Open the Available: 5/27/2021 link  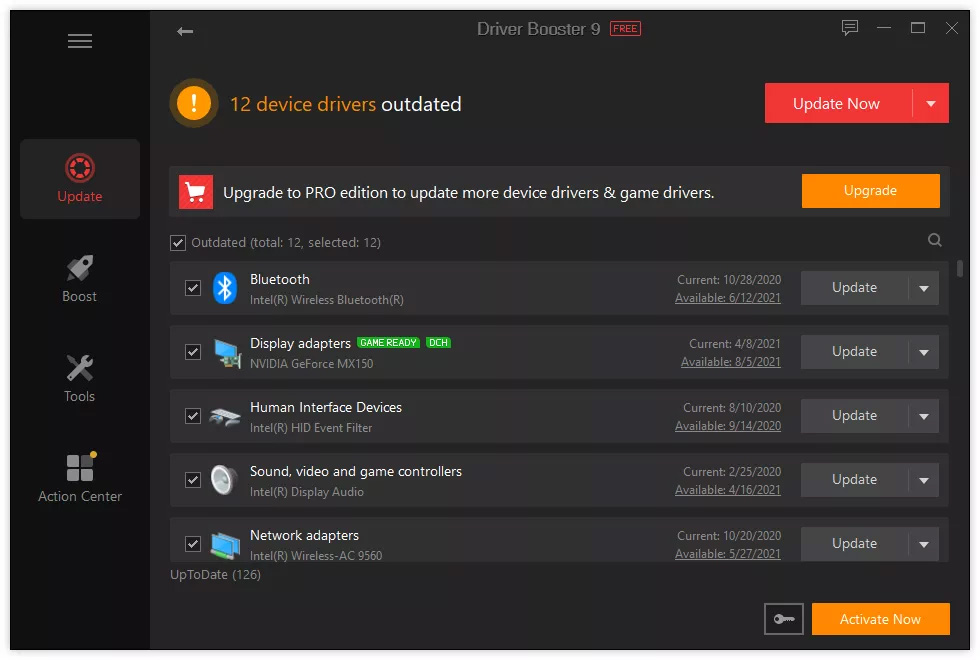point(728,554)
